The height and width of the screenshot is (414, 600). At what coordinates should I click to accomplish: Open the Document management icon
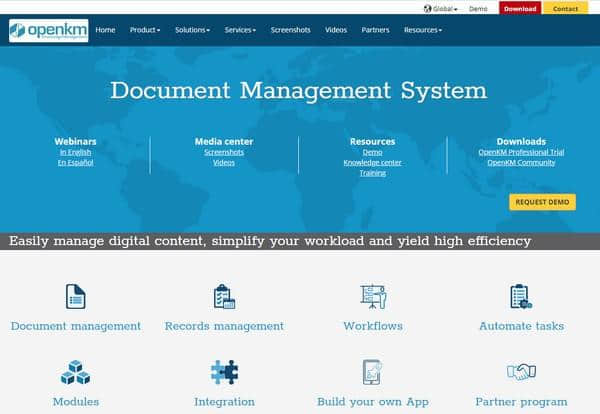[x=75, y=296]
